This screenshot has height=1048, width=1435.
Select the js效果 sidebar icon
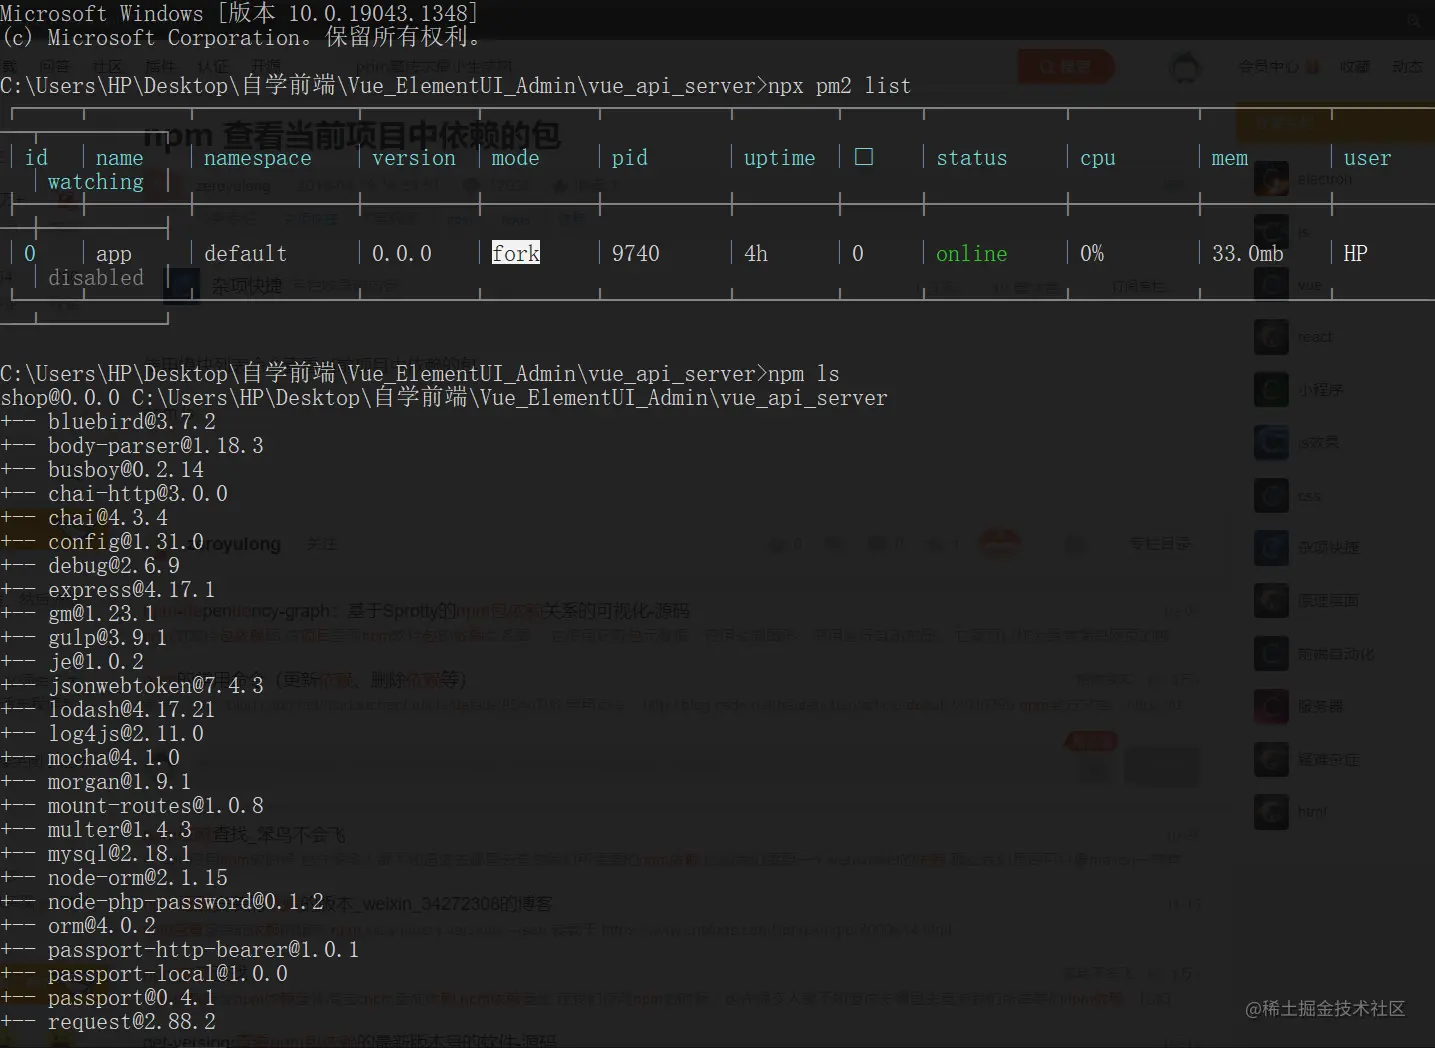[x=1271, y=442]
